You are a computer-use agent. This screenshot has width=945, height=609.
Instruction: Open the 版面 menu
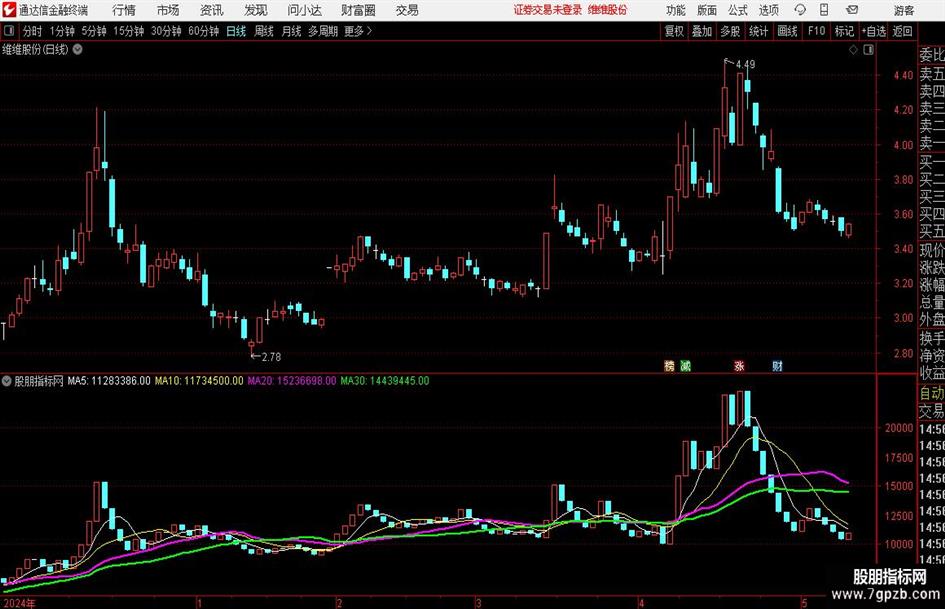point(706,10)
